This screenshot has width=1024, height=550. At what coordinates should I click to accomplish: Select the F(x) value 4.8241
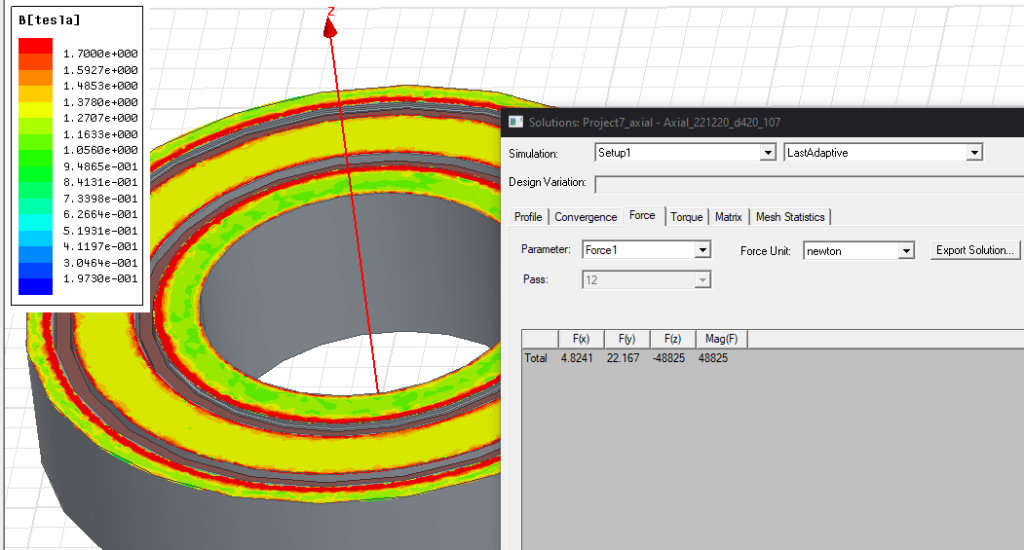tap(577, 358)
